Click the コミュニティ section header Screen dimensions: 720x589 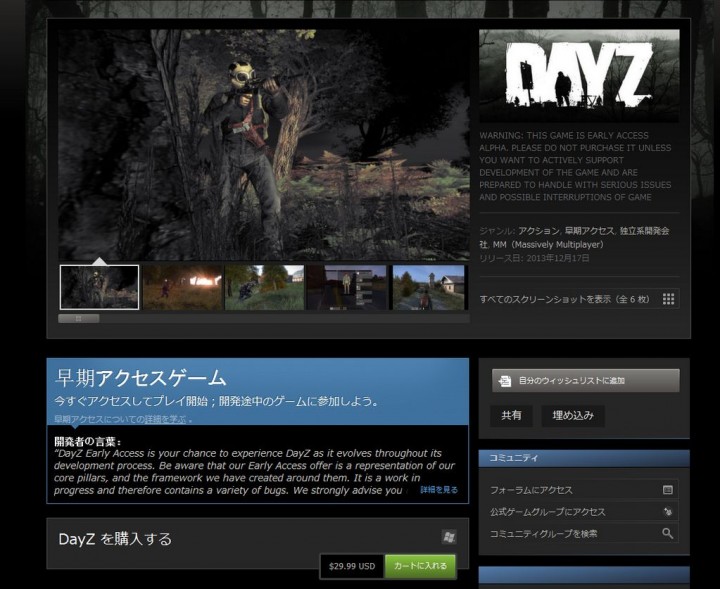pos(584,458)
